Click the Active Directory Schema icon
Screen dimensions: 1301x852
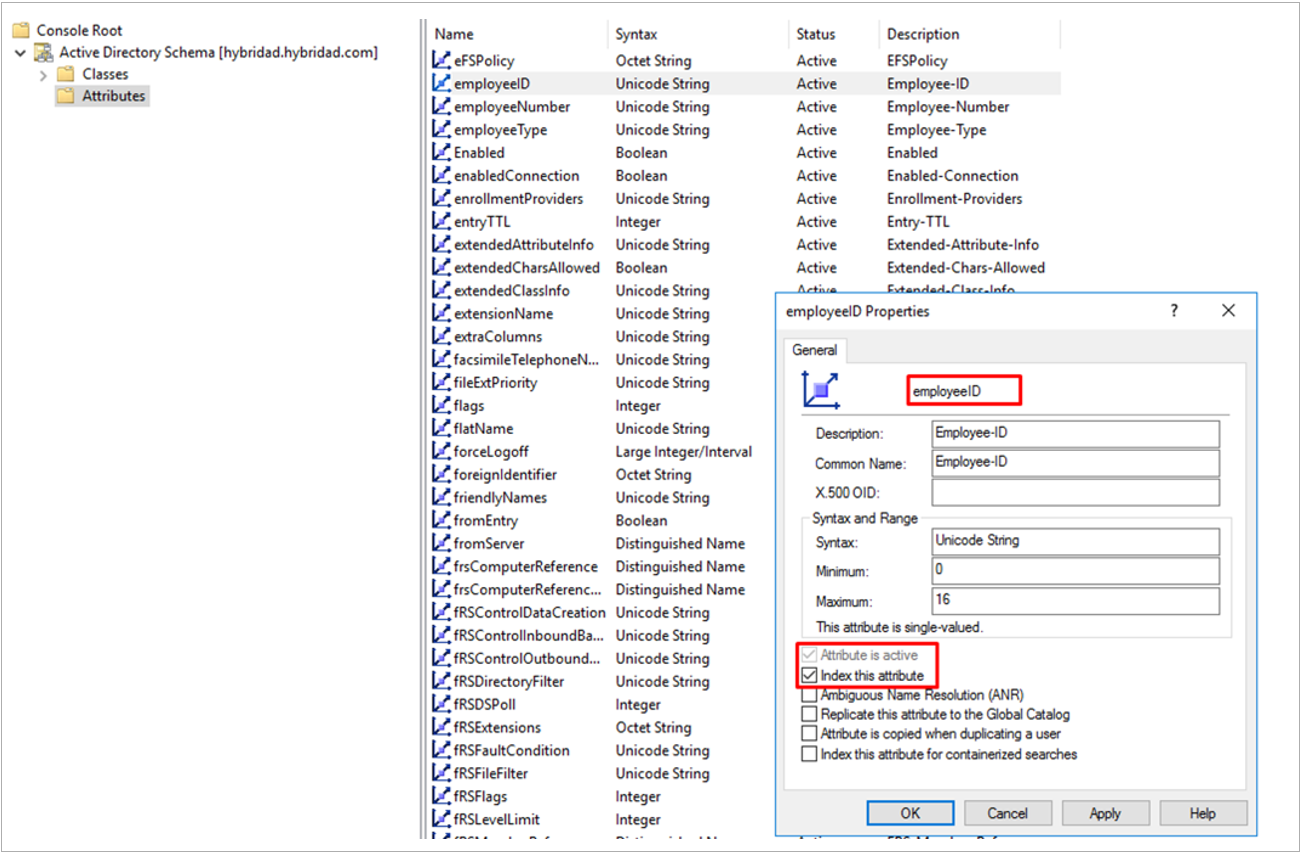43,52
